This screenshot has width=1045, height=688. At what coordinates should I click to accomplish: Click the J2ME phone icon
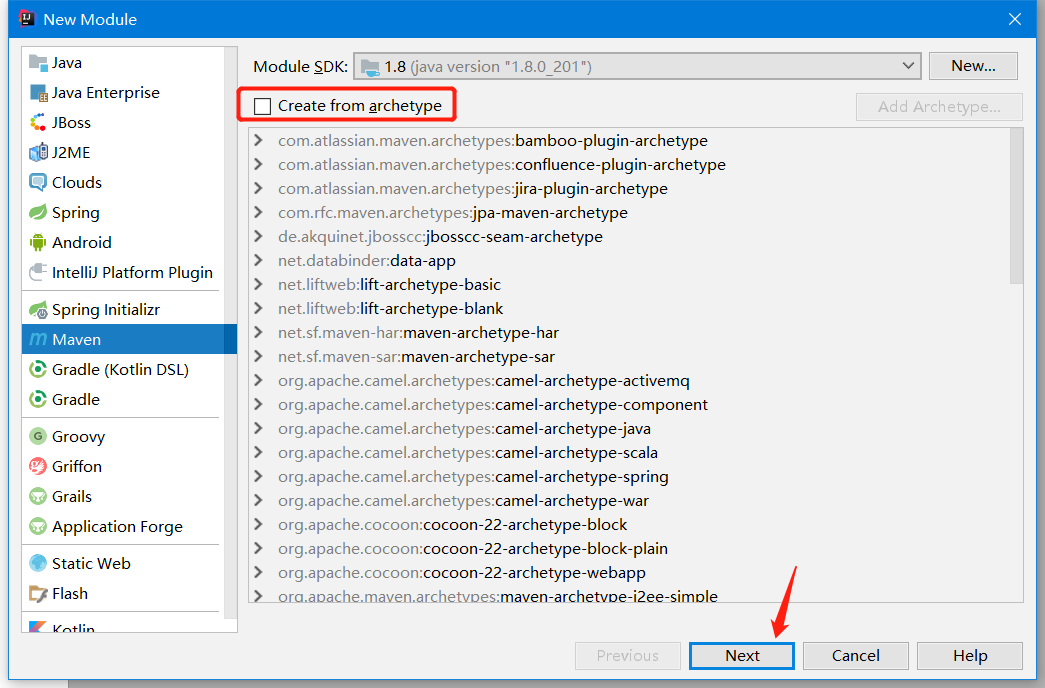(x=38, y=153)
